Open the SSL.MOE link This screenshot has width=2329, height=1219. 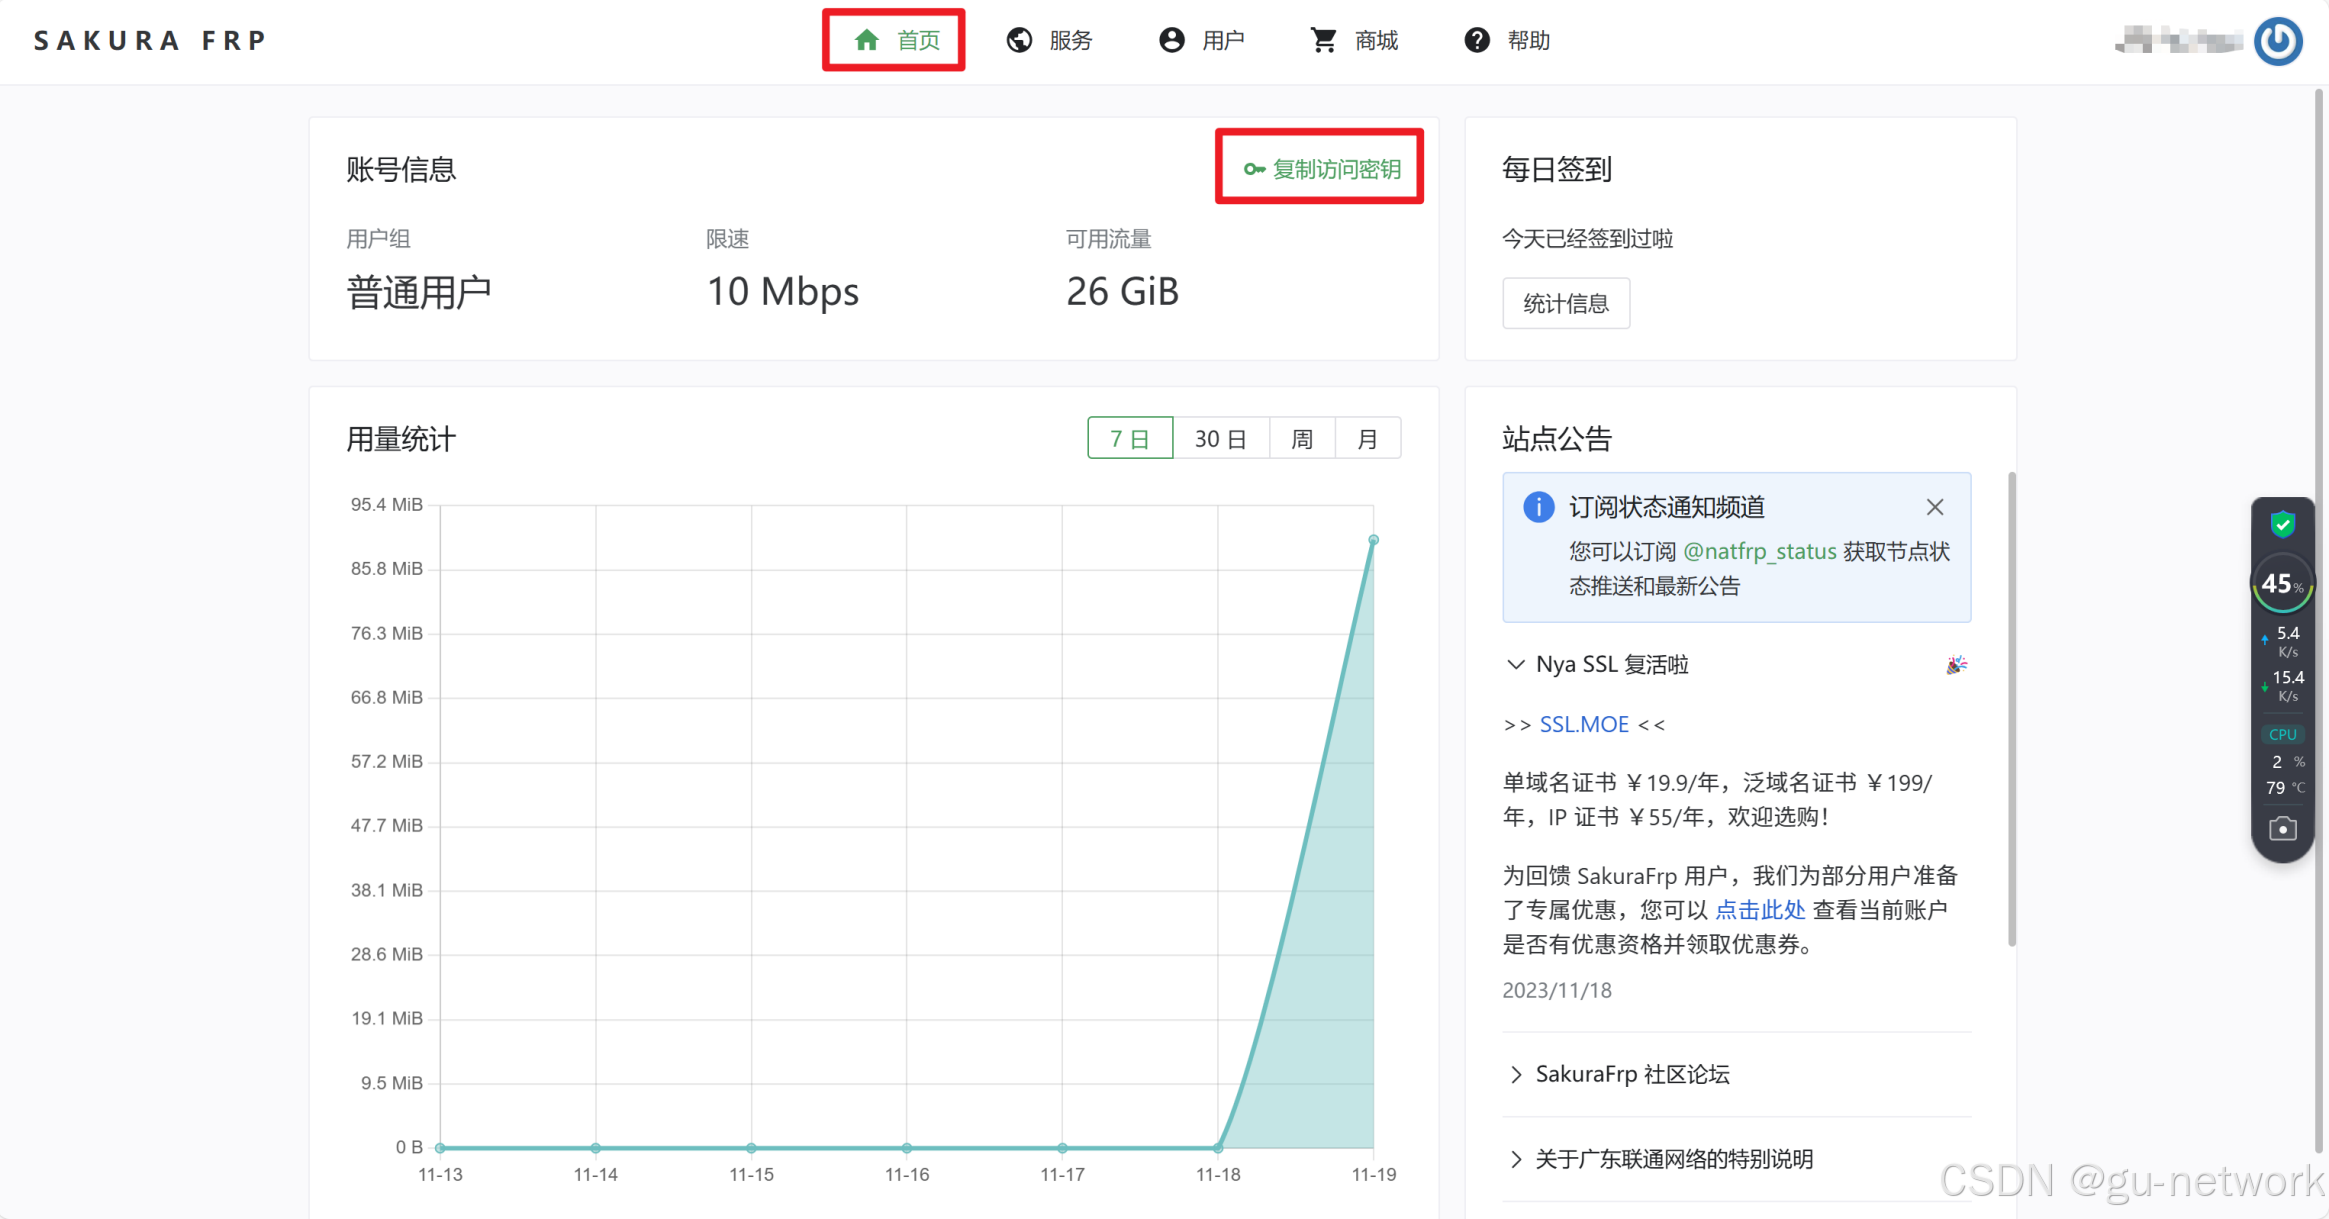pyautogui.click(x=1584, y=725)
